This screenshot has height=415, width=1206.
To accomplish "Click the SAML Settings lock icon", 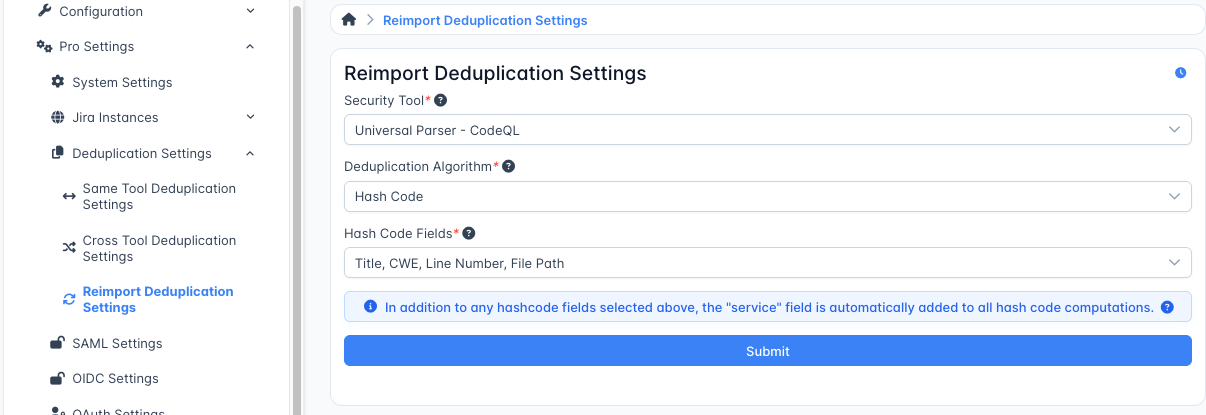I will tap(58, 343).
